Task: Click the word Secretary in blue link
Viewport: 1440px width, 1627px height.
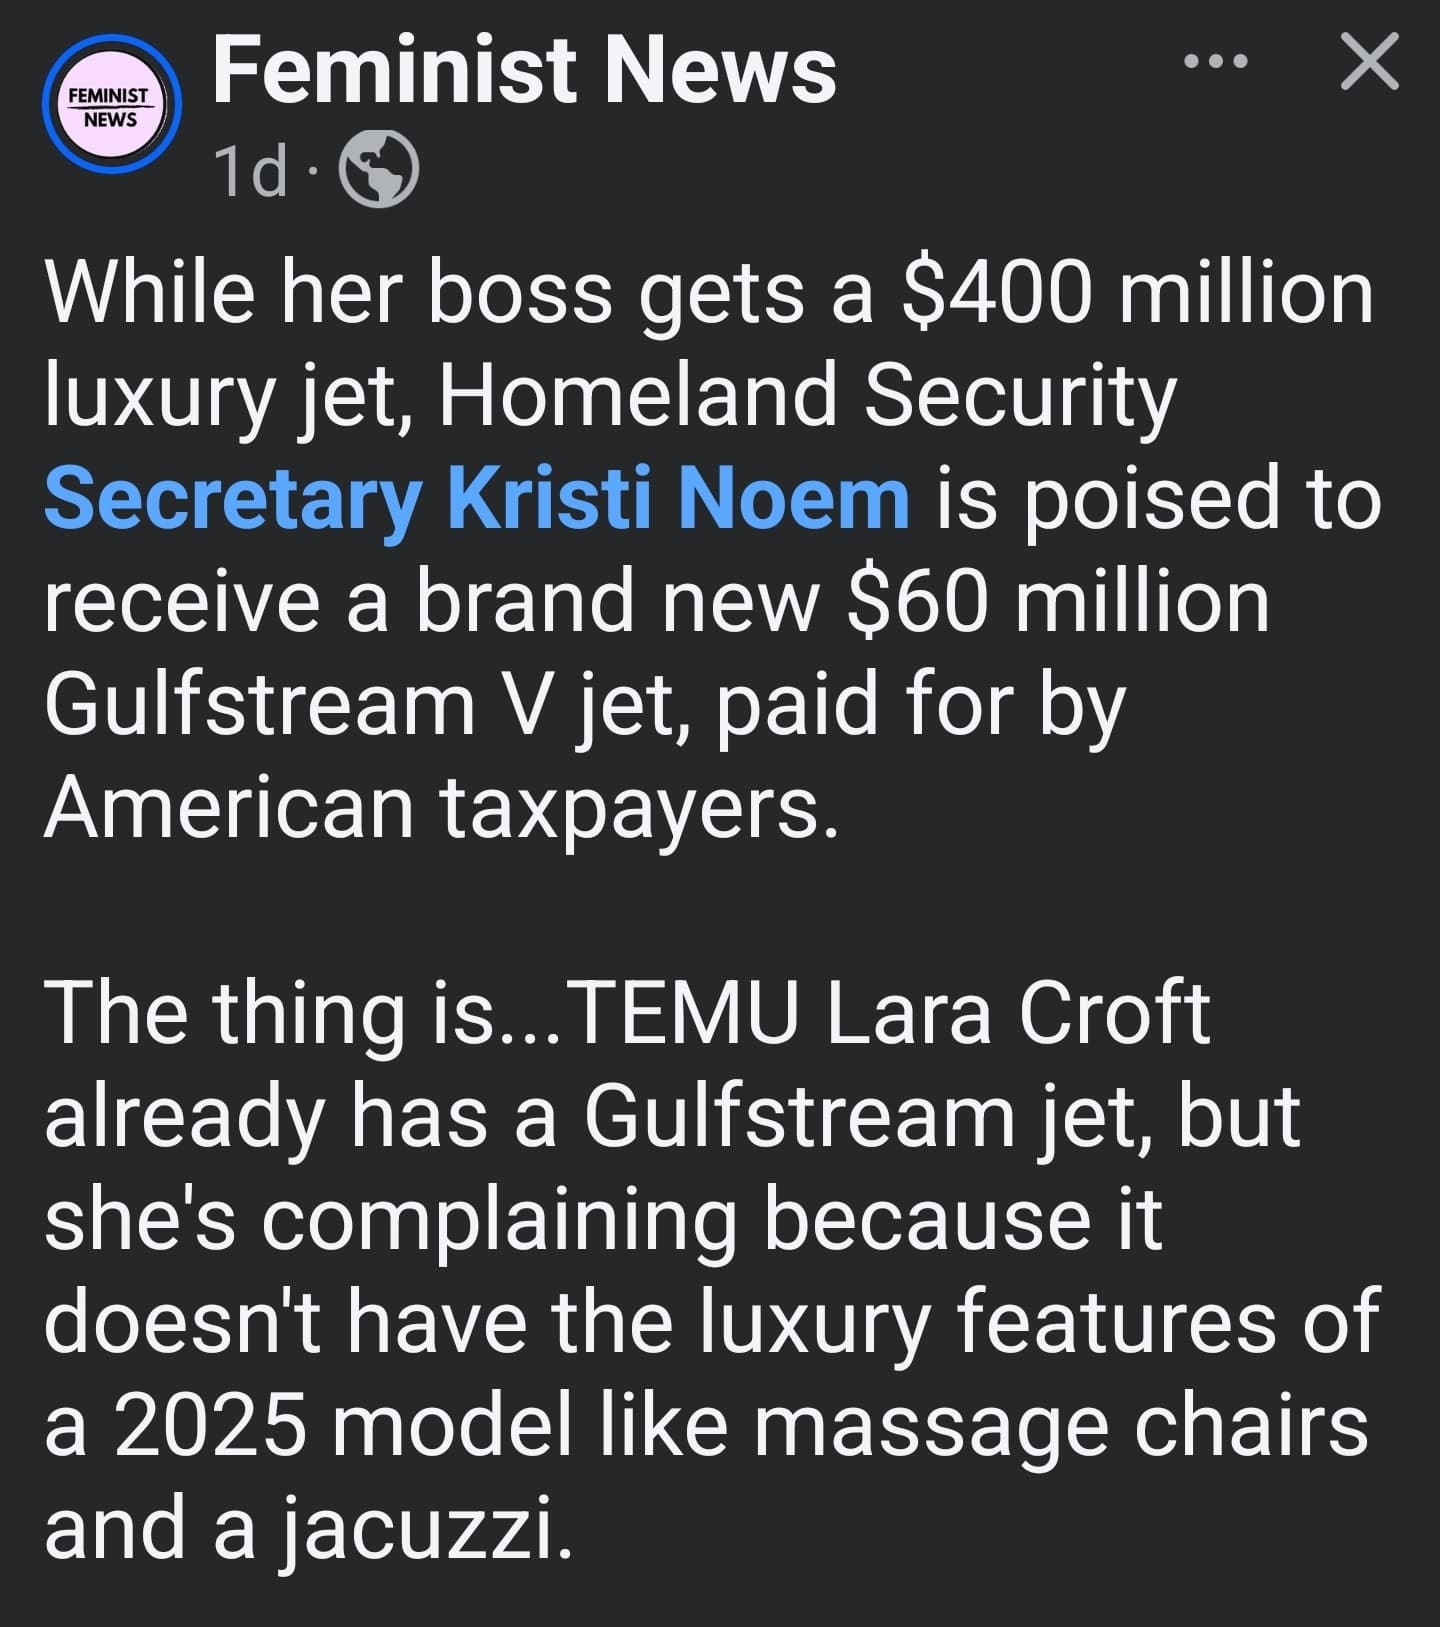Action: tap(232, 499)
